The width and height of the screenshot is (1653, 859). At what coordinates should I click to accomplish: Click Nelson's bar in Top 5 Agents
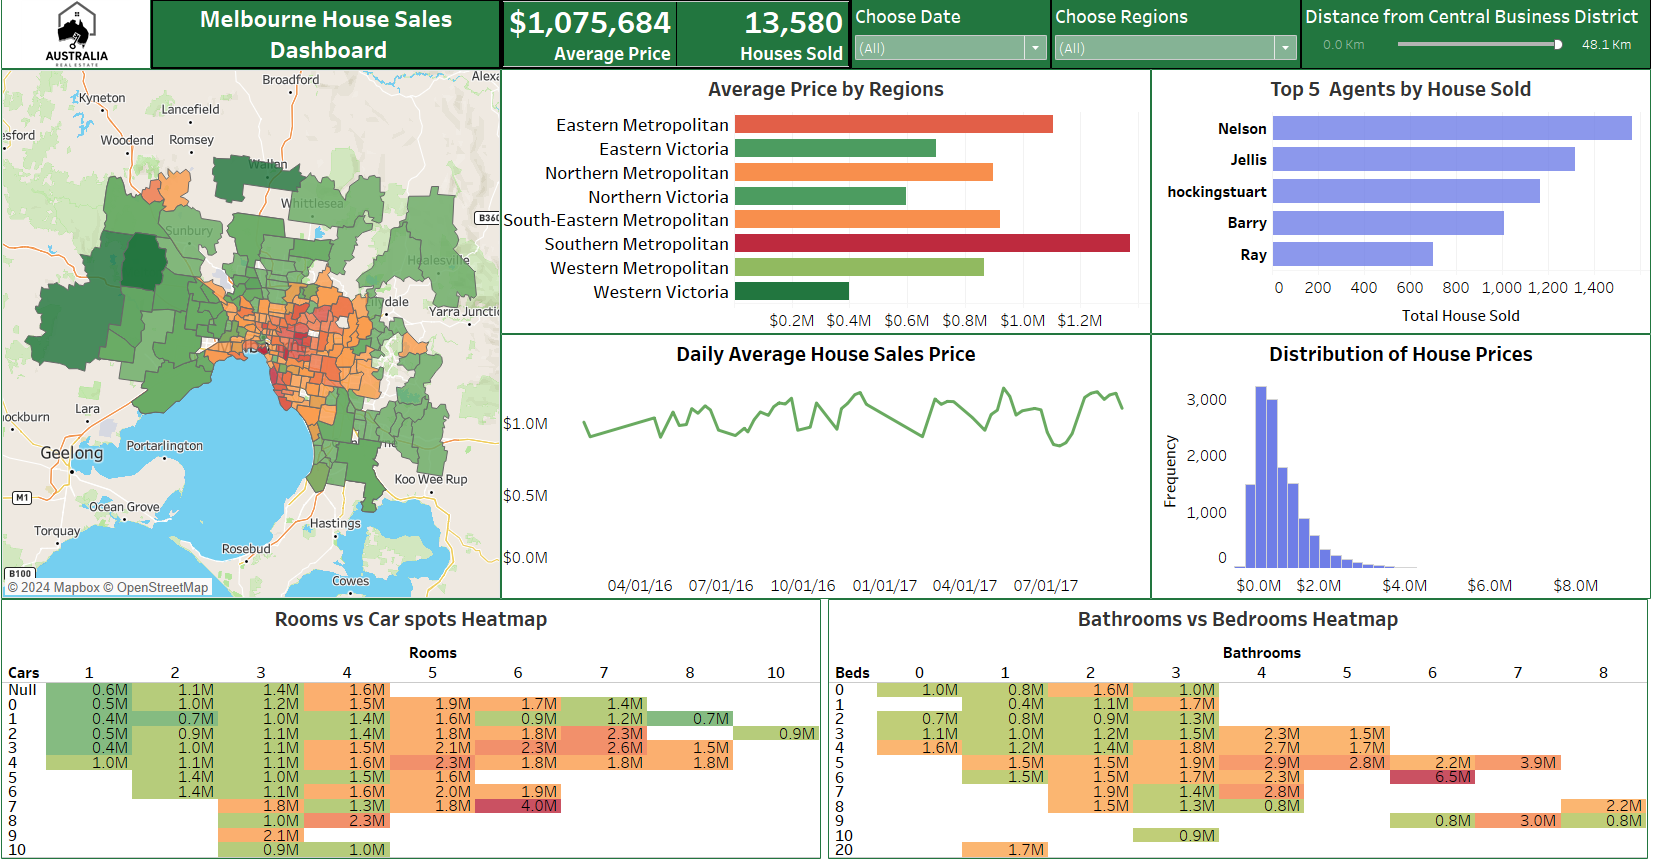point(1451,128)
